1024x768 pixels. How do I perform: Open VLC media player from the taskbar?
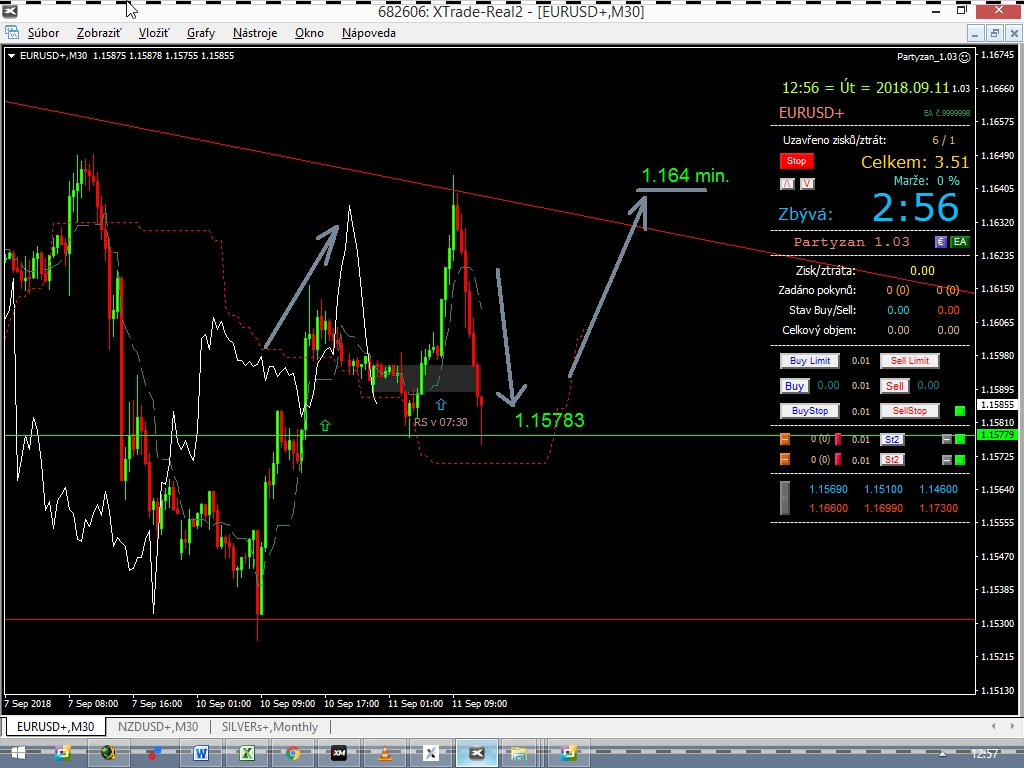(385, 753)
